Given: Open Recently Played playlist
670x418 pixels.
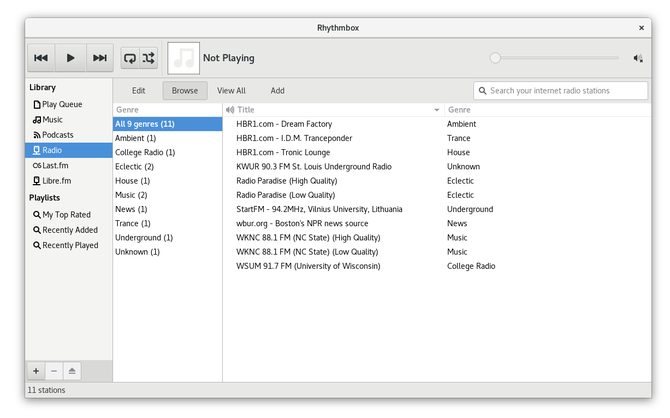Looking at the screenshot, I should [68, 245].
